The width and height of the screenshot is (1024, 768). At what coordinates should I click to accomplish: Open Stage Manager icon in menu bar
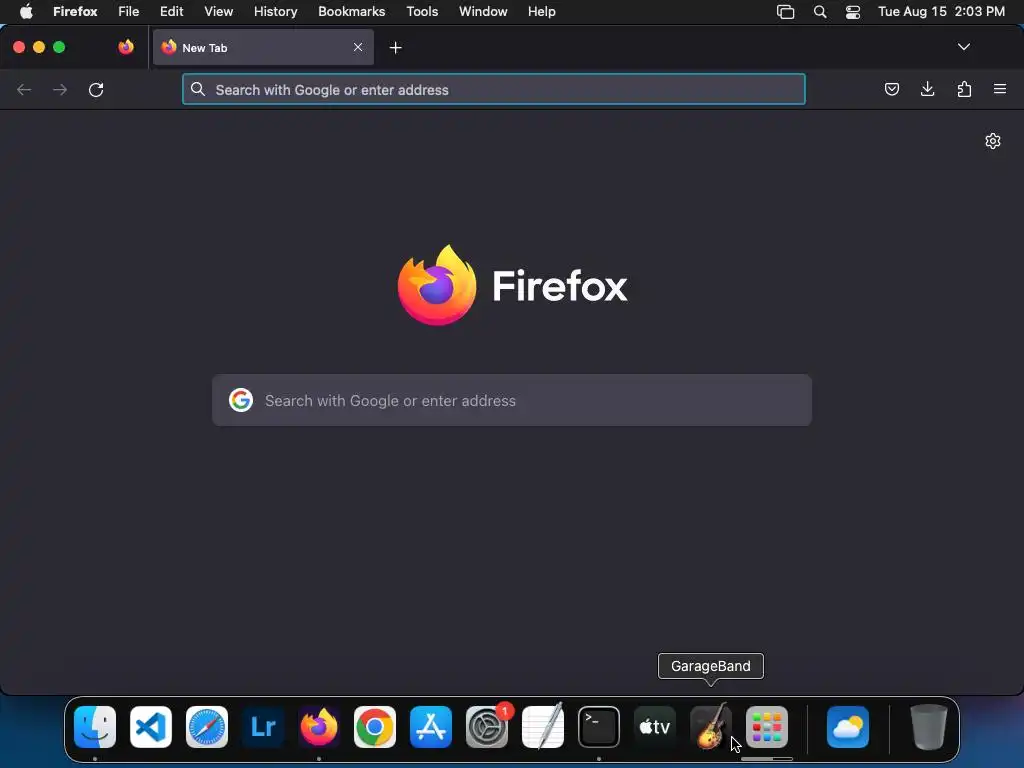786,12
